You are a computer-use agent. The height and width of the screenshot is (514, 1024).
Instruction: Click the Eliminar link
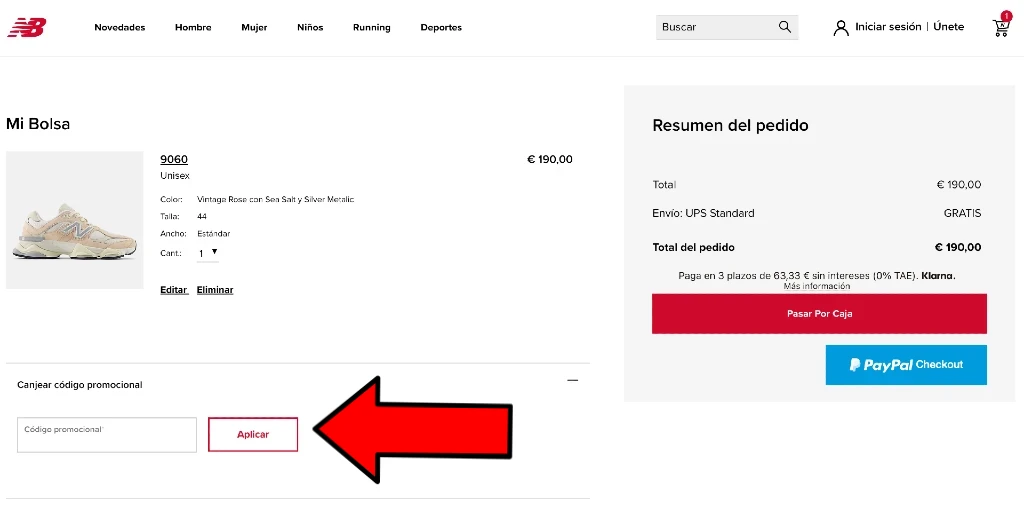[x=215, y=290]
